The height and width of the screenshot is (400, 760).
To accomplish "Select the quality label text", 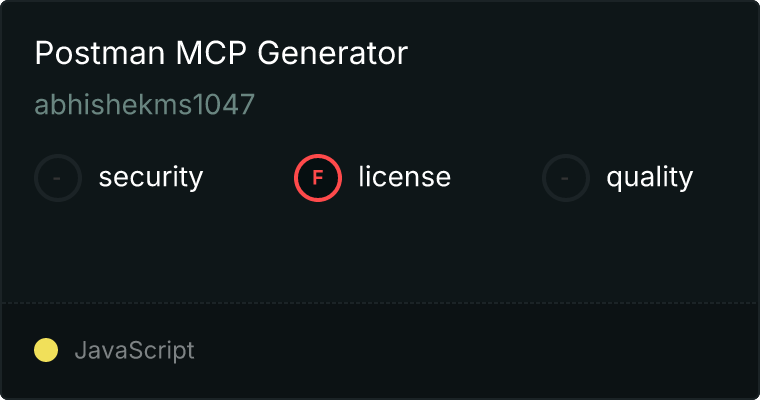I will (649, 178).
